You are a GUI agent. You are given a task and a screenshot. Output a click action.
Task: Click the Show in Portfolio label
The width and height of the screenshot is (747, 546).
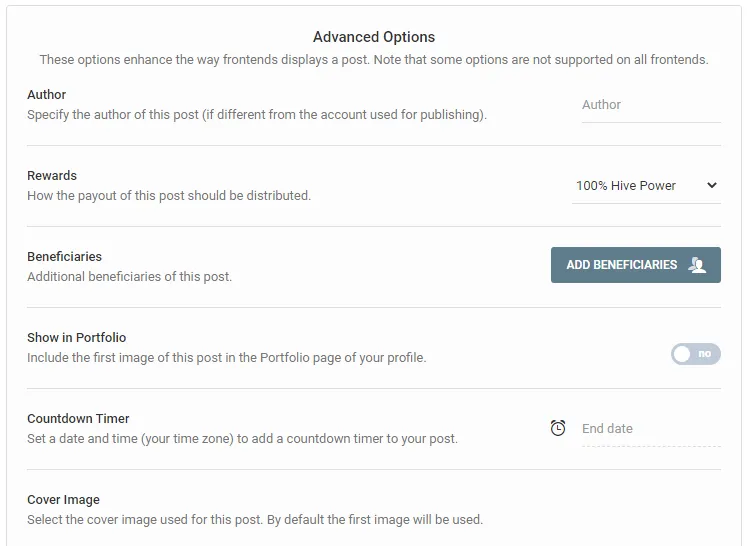coord(77,337)
